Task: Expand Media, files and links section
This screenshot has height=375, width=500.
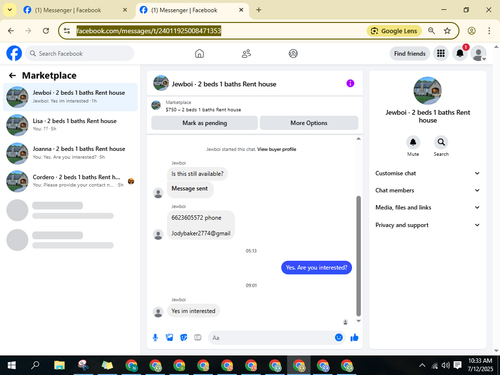Action: pos(428,207)
